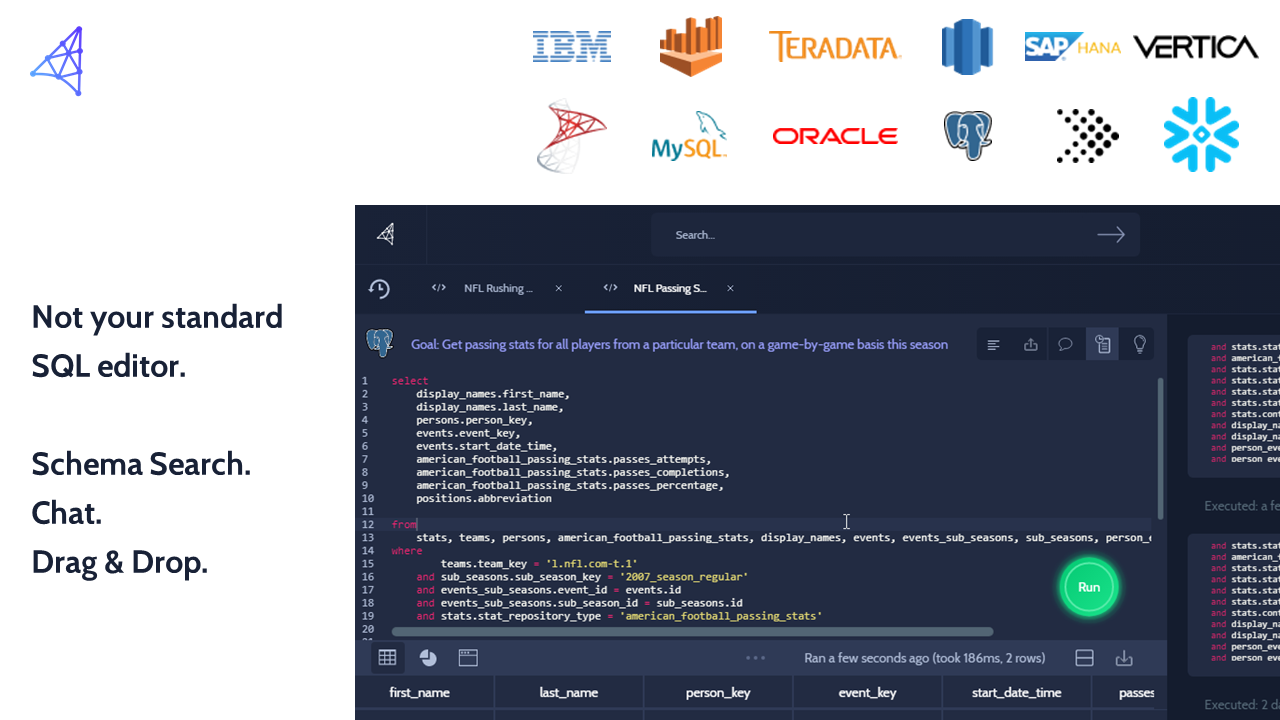The width and height of the screenshot is (1280, 720).
Task: Close the NFL Rushing tab
Action: [559, 288]
